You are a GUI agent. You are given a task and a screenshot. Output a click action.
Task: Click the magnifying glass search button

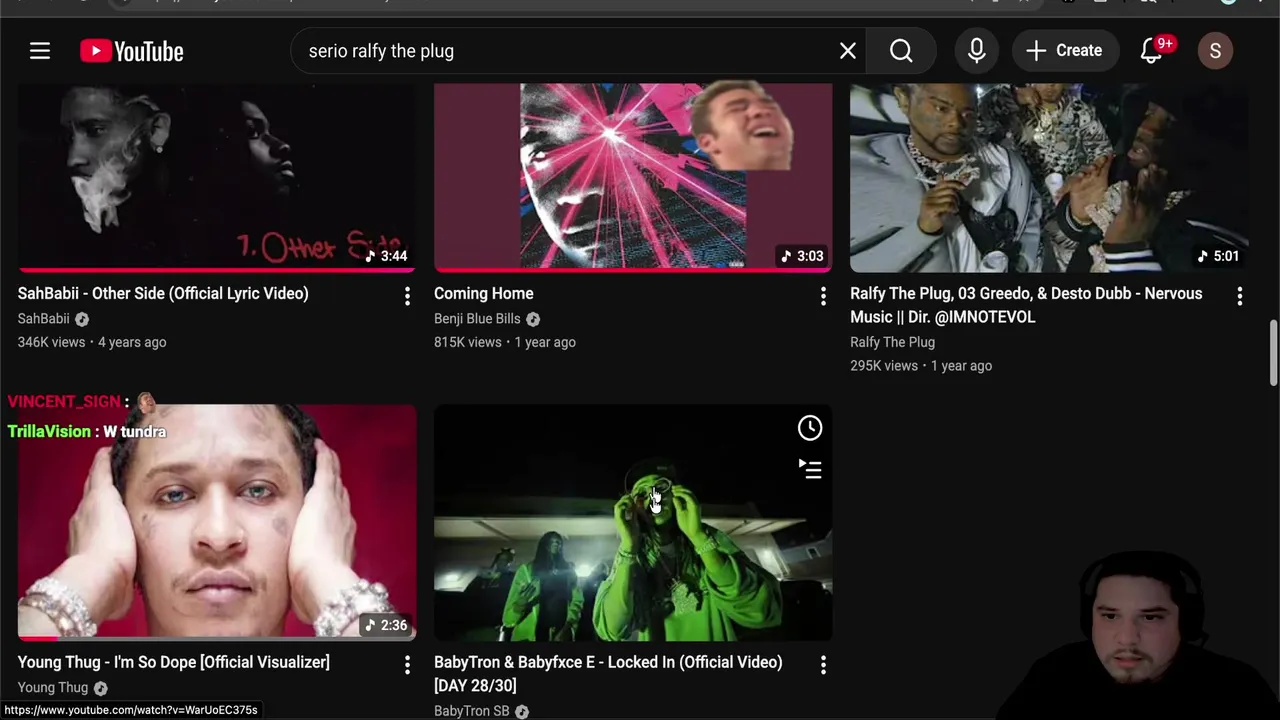pos(901,51)
